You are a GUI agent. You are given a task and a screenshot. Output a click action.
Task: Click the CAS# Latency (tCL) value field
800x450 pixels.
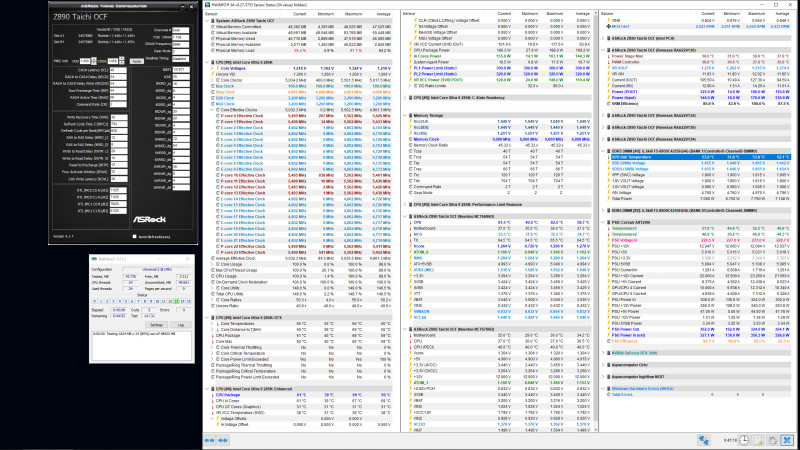click(118, 70)
